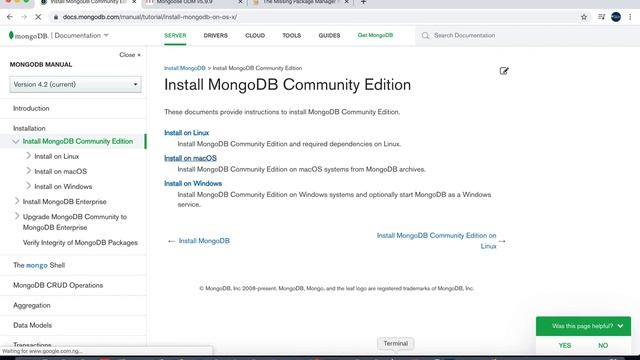Image resolution: width=640 pixels, height=360 pixels.
Task: Open the DRIVERS navigation tab
Action: (x=216, y=36)
